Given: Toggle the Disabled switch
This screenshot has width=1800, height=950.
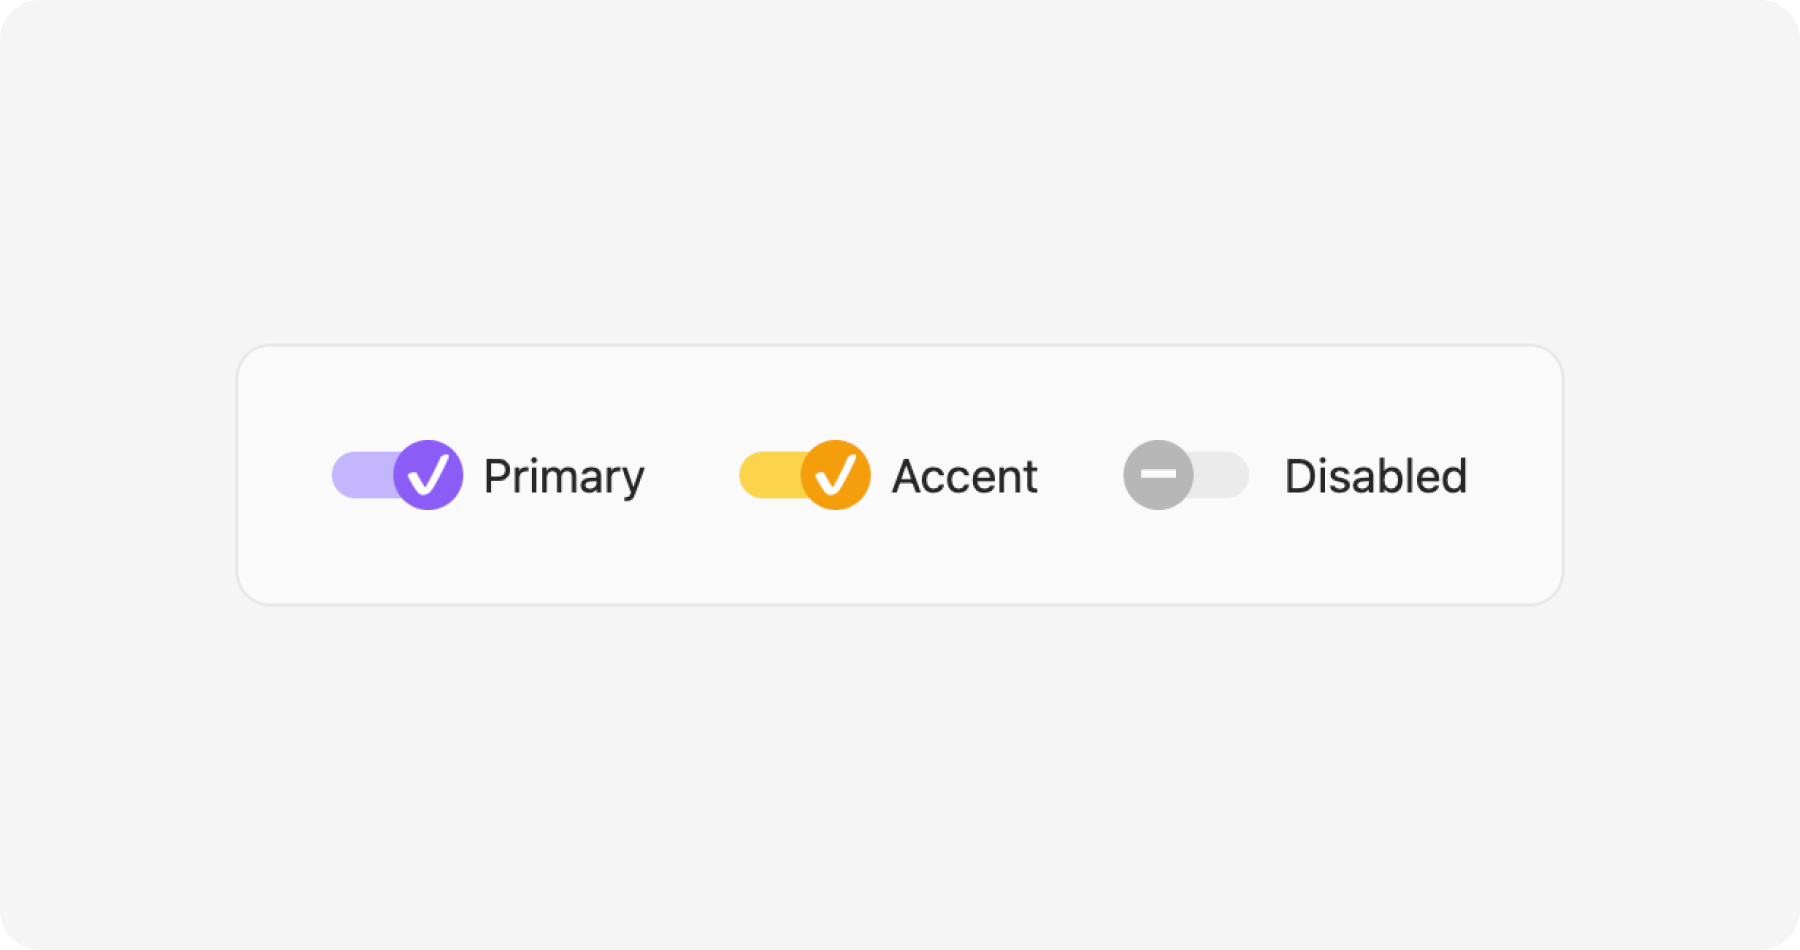Looking at the screenshot, I should click(1186, 475).
